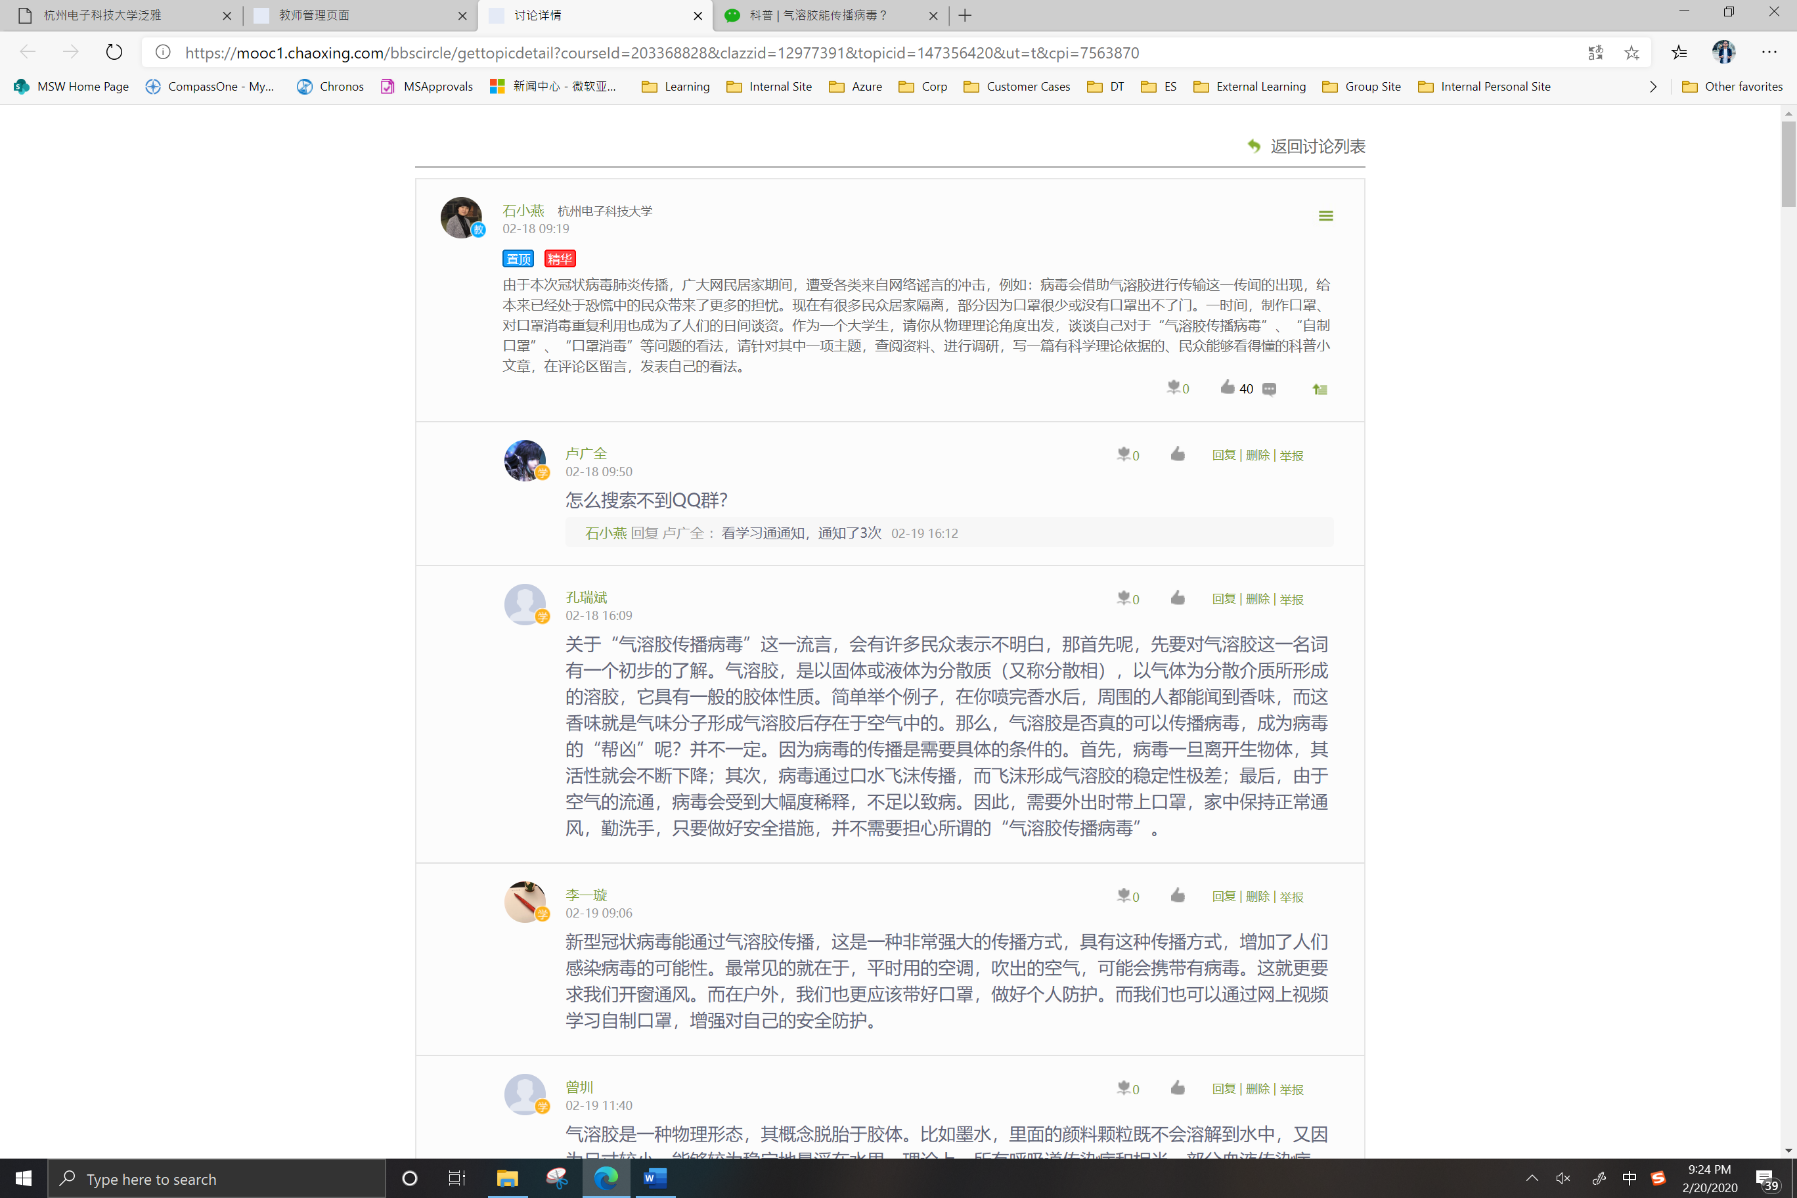Screen dimensions: 1797x1198
Task: Toggle the 置顶 tag on main post
Action: (518, 259)
